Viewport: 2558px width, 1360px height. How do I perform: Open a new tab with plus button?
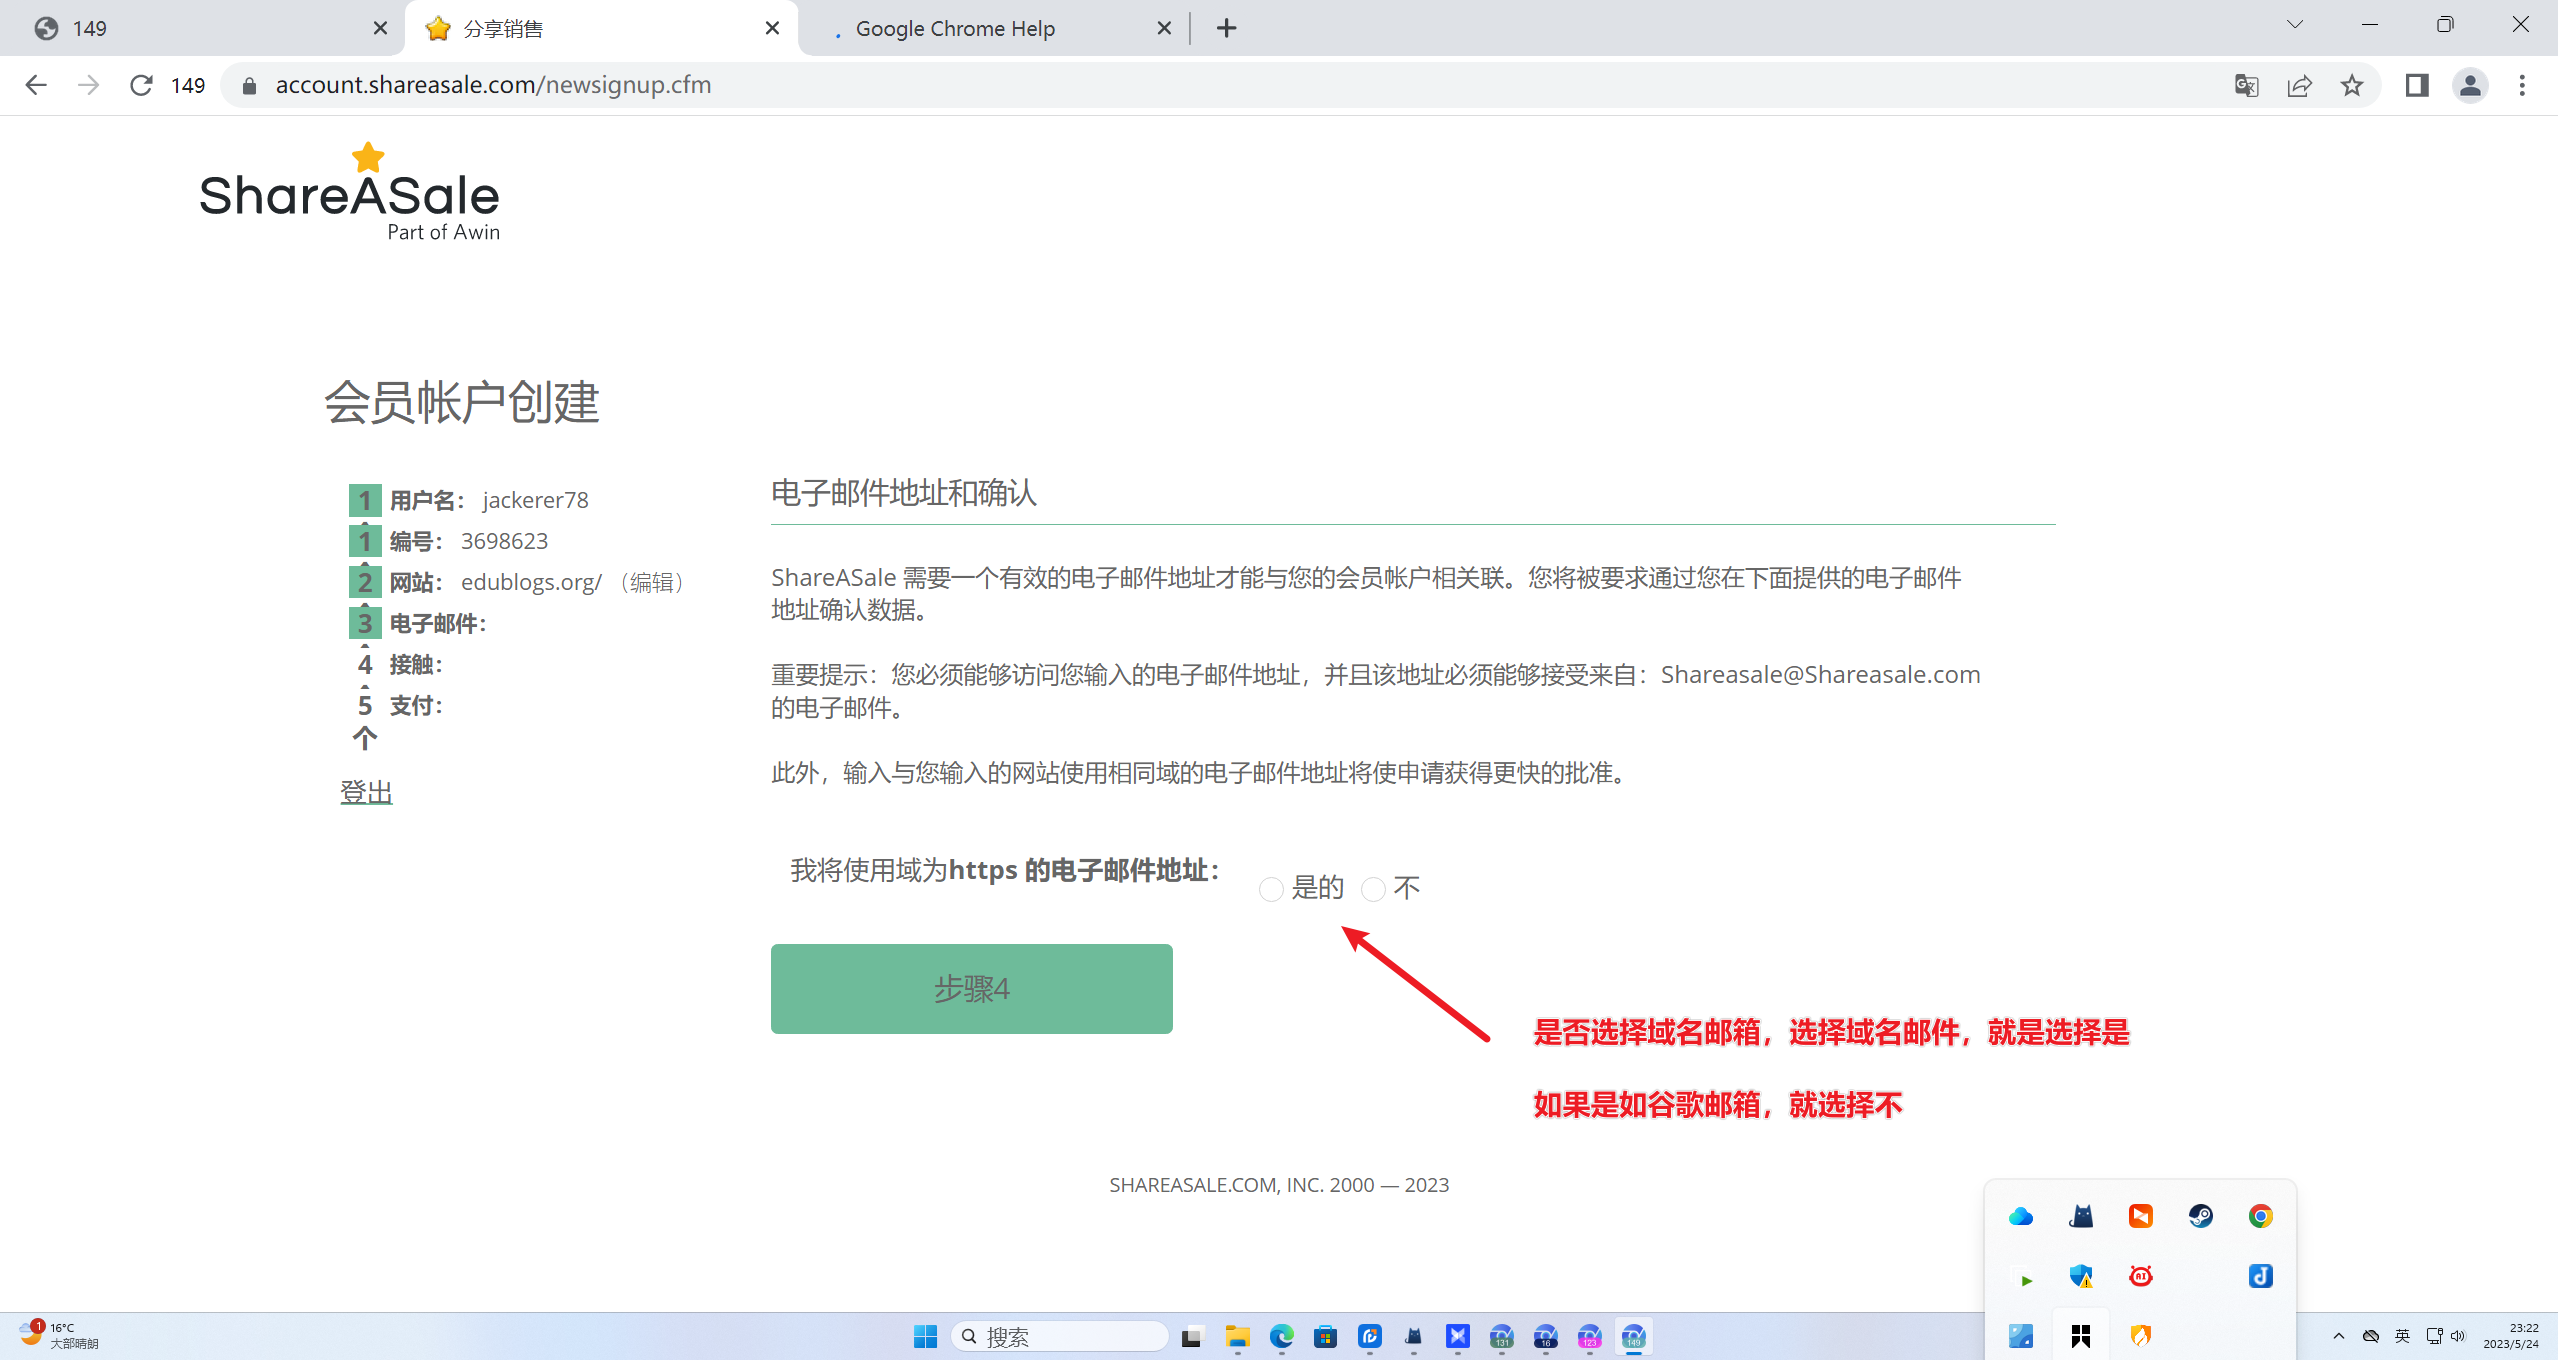click(x=1227, y=28)
